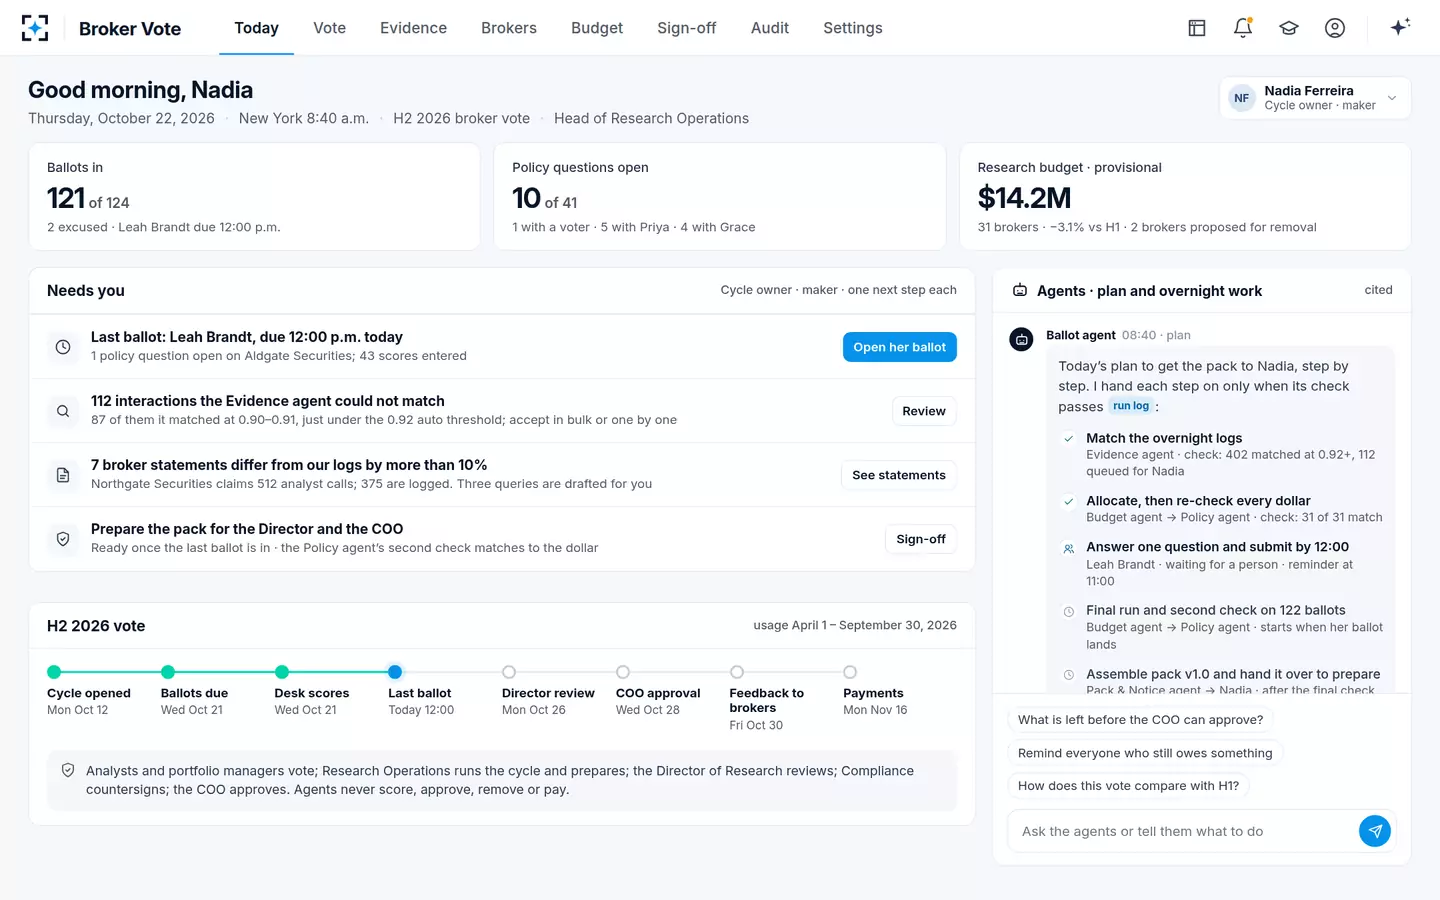The width and height of the screenshot is (1440, 900).
Task: Go to the Brokers tab
Action: pyautogui.click(x=509, y=28)
